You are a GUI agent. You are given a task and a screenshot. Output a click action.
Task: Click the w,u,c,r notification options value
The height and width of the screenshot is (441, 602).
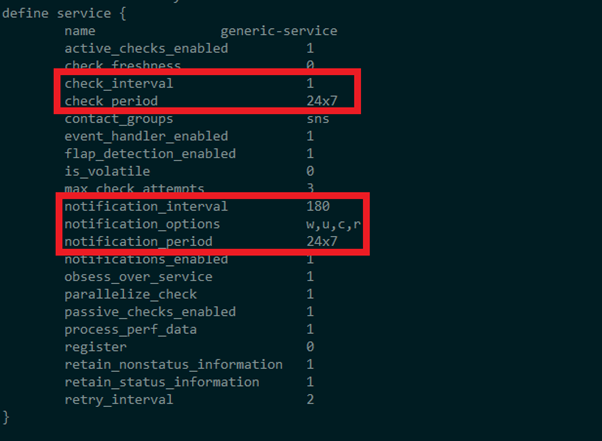coord(335,224)
